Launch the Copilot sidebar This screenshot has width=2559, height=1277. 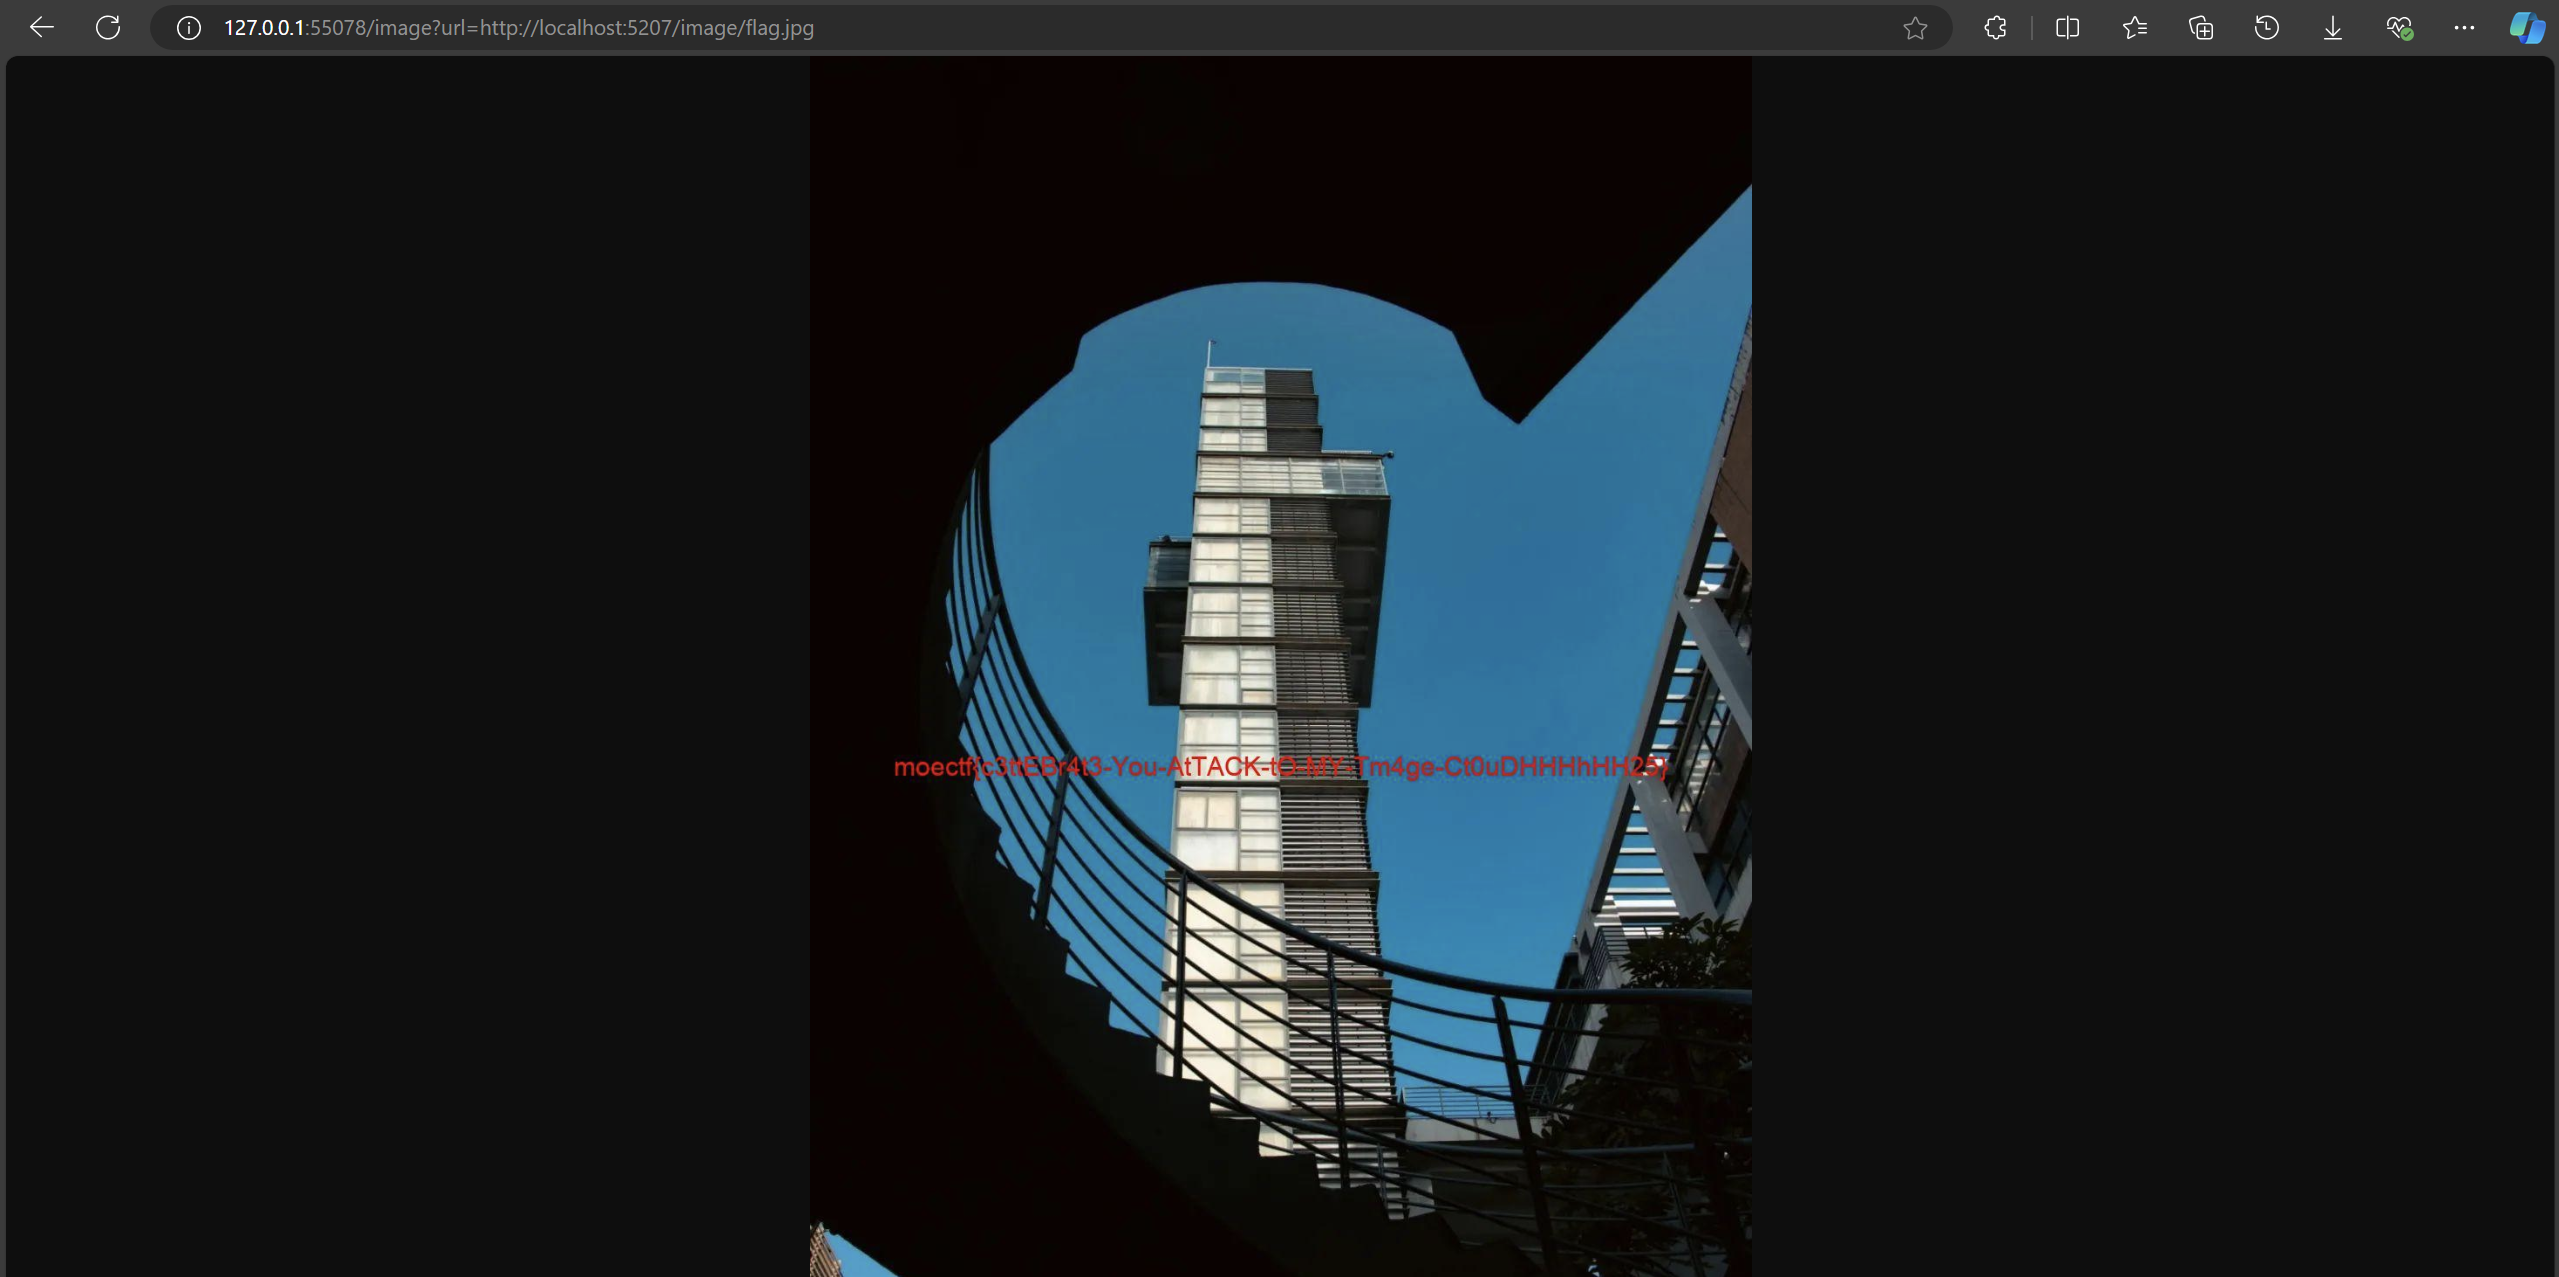(x=2526, y=28)
